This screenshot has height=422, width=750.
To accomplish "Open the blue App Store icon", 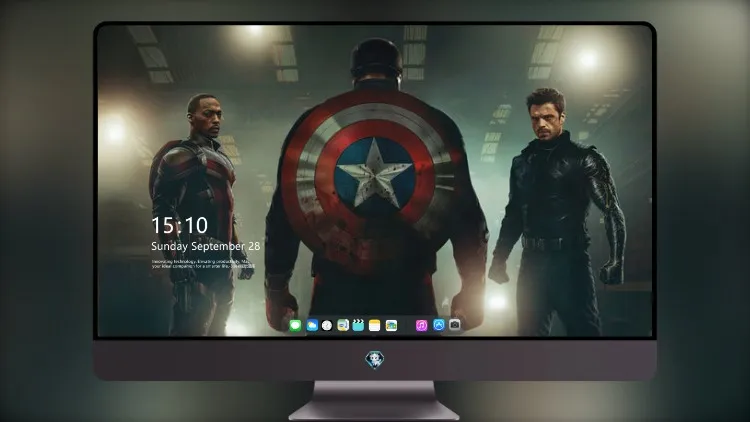I will (439, 325).
